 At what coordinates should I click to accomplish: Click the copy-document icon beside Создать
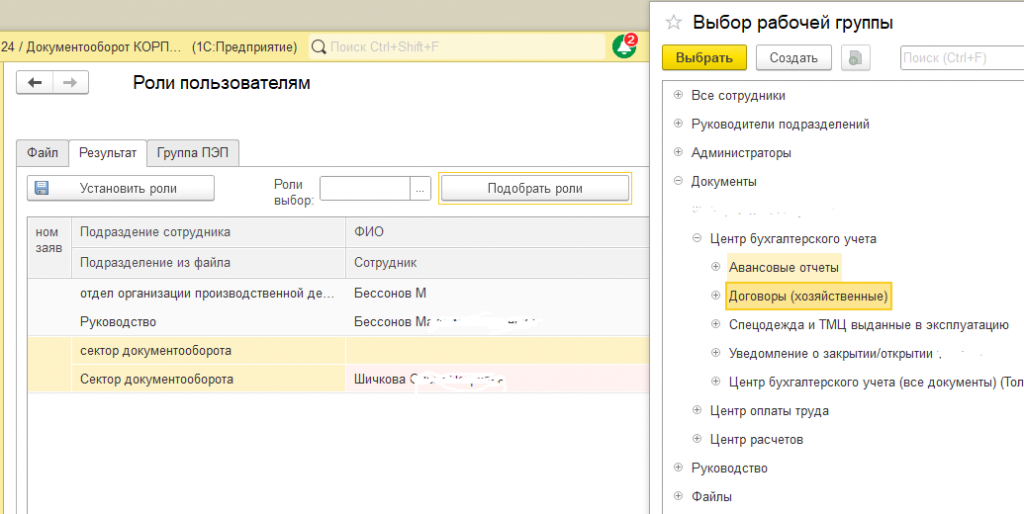click(855, 58)
